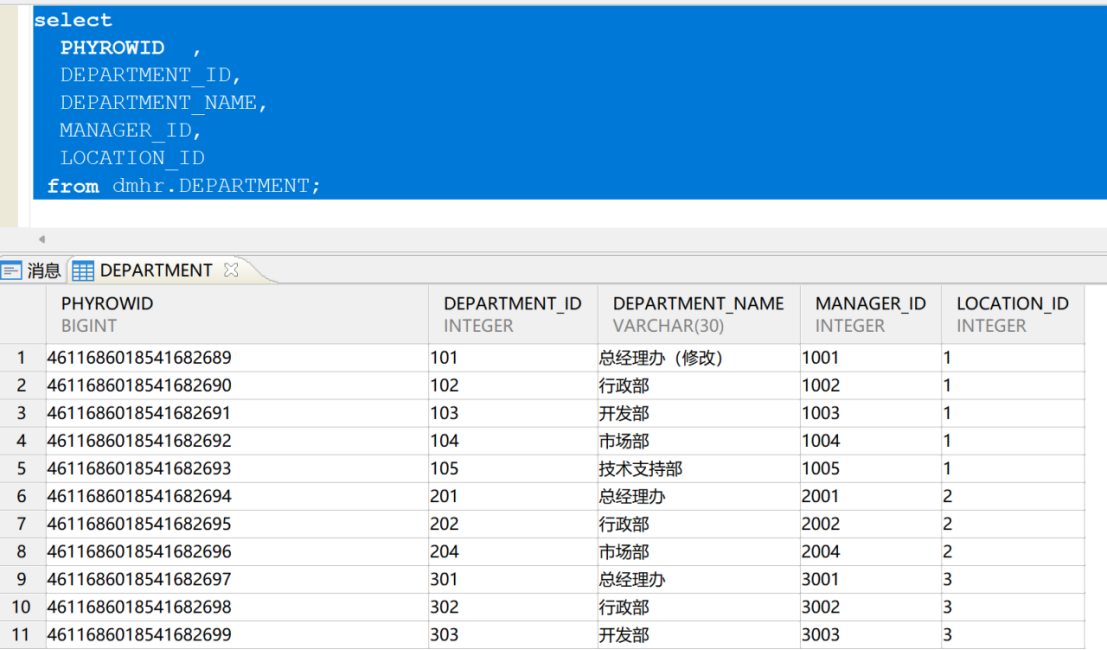Screen dimensions: 1107x650
Task: Click LOCATION_ID cell in row 7
Action: tap(1012, 524)
